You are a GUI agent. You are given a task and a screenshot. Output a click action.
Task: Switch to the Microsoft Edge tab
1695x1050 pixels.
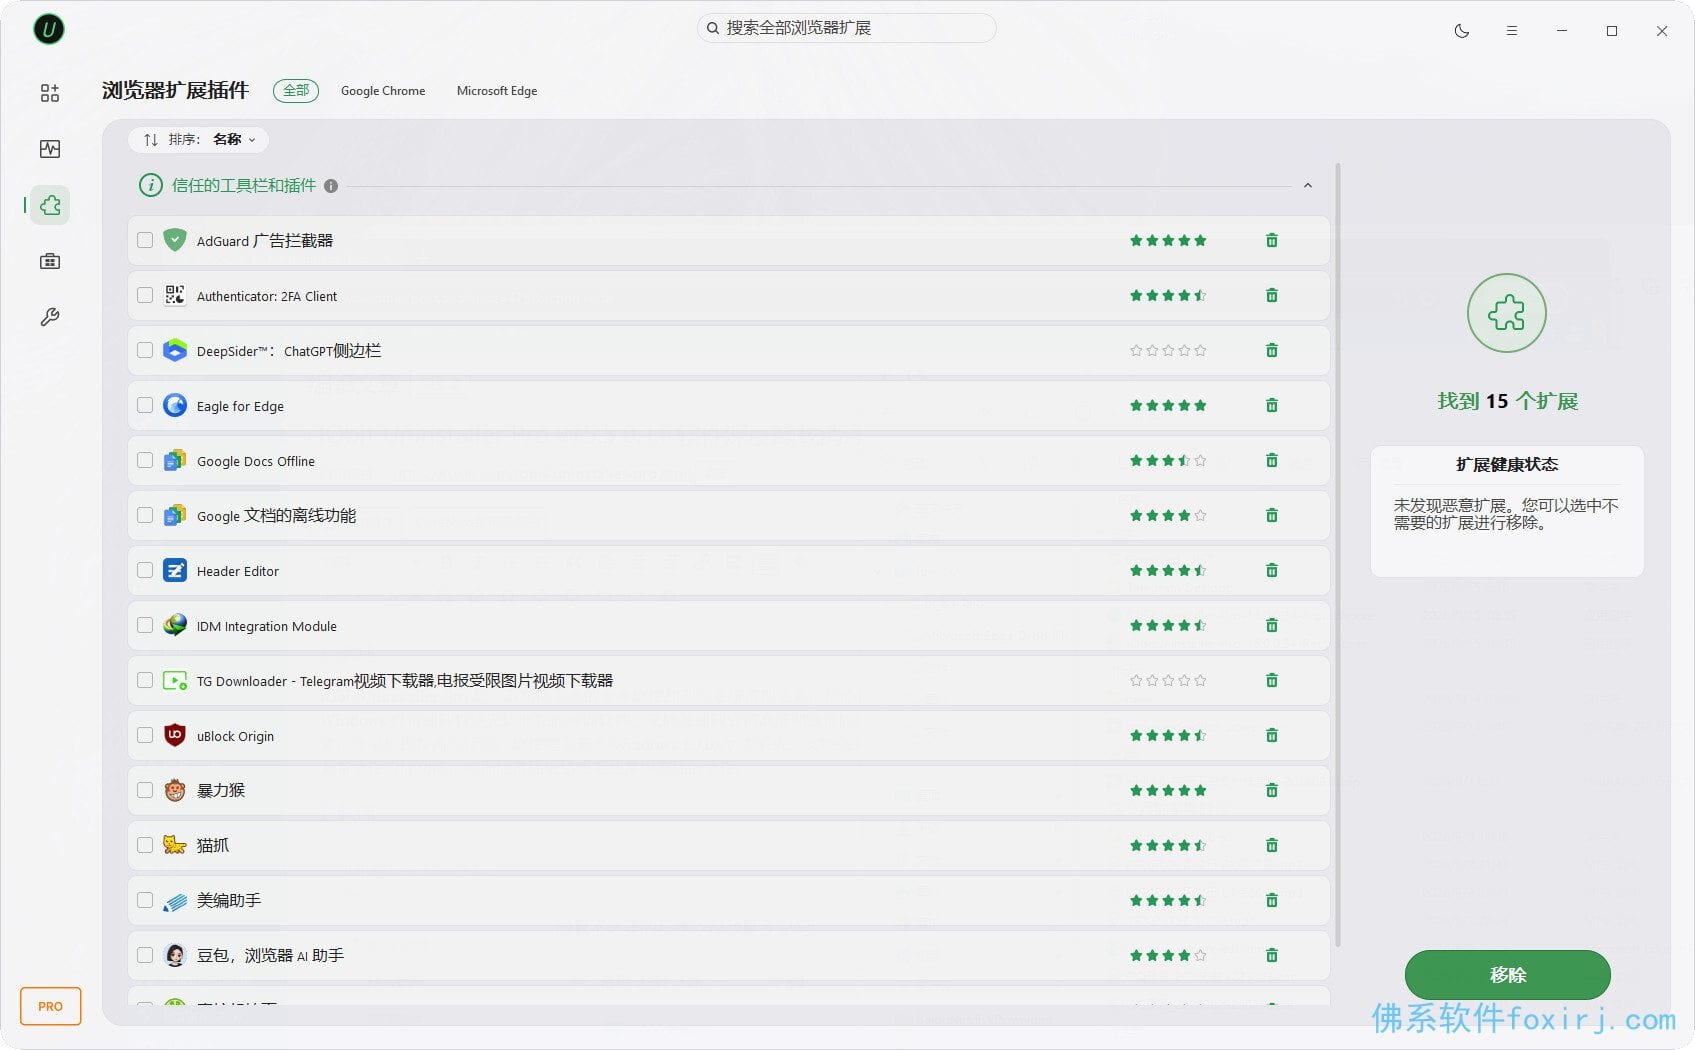pyautogui.click(x=497, y=91)
